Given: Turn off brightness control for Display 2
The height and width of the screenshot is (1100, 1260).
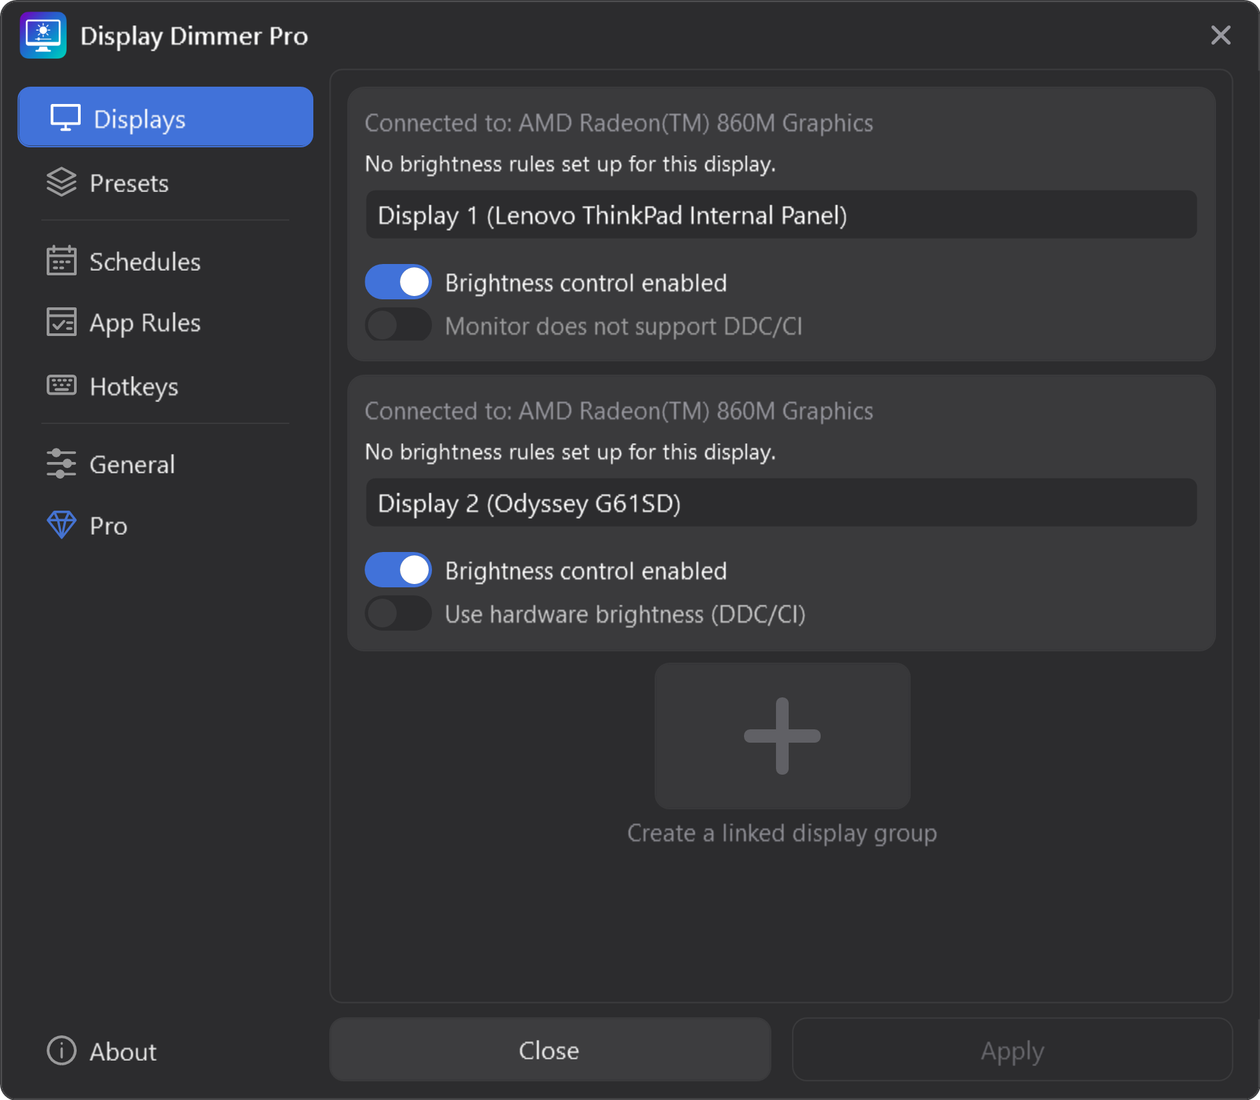Looking at the screenshot, I should pyautogui.click(x=398, y=570).
